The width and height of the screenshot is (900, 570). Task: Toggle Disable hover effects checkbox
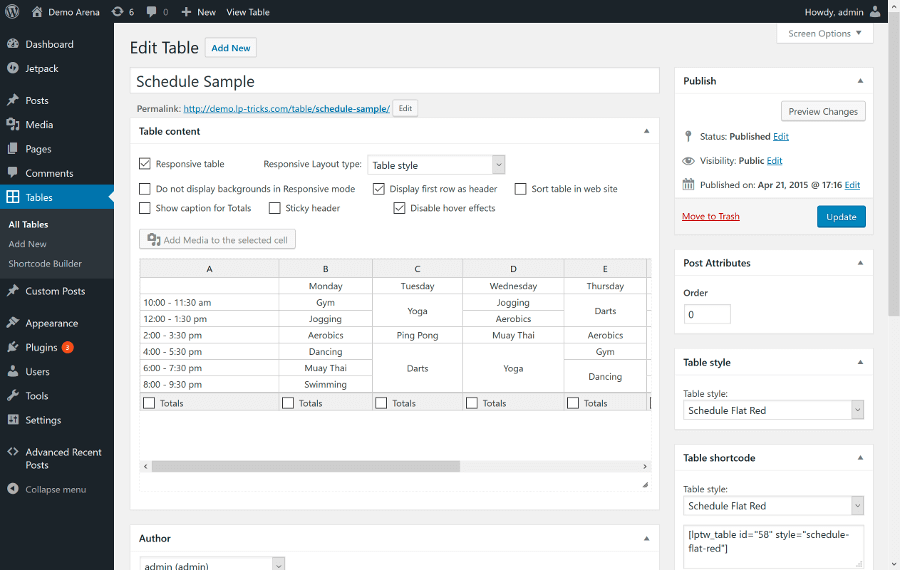pos(399,208)
